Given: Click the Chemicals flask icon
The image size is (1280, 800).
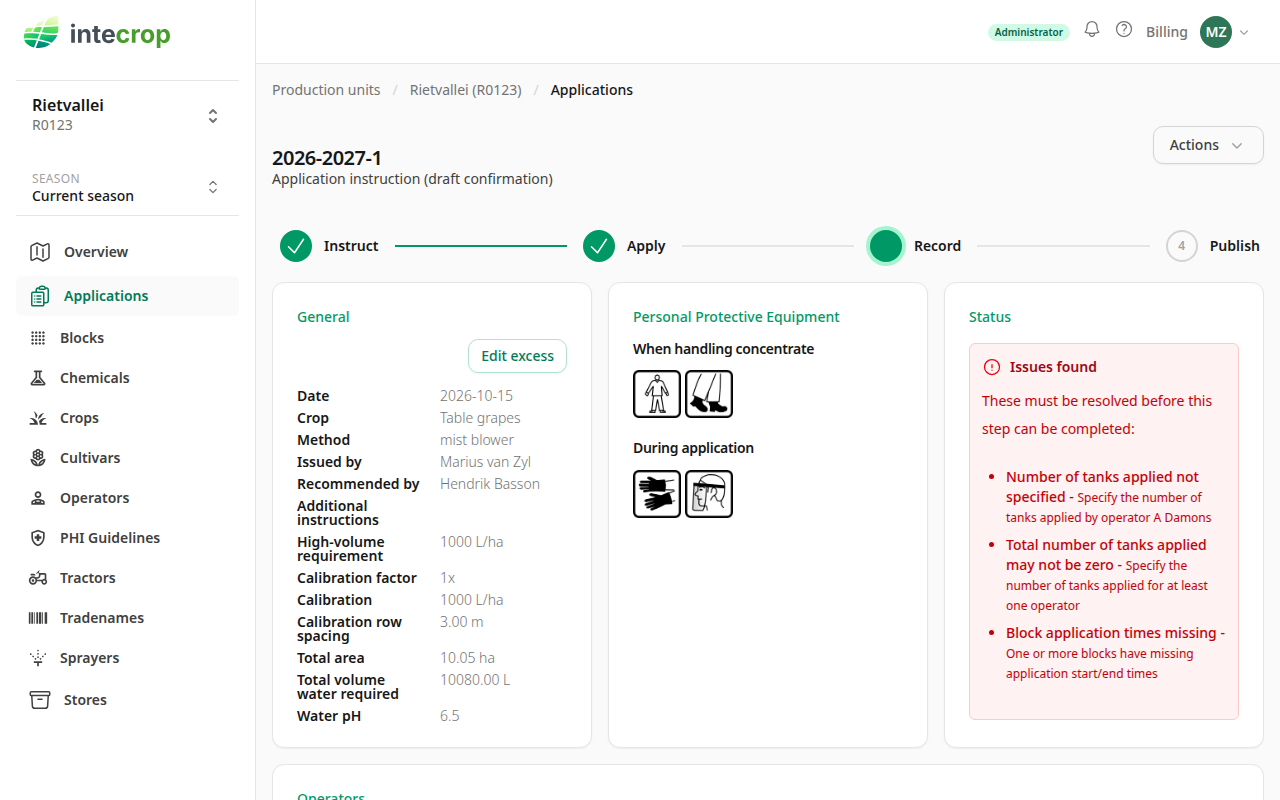Looking at the screenshot, I should 38,378.
